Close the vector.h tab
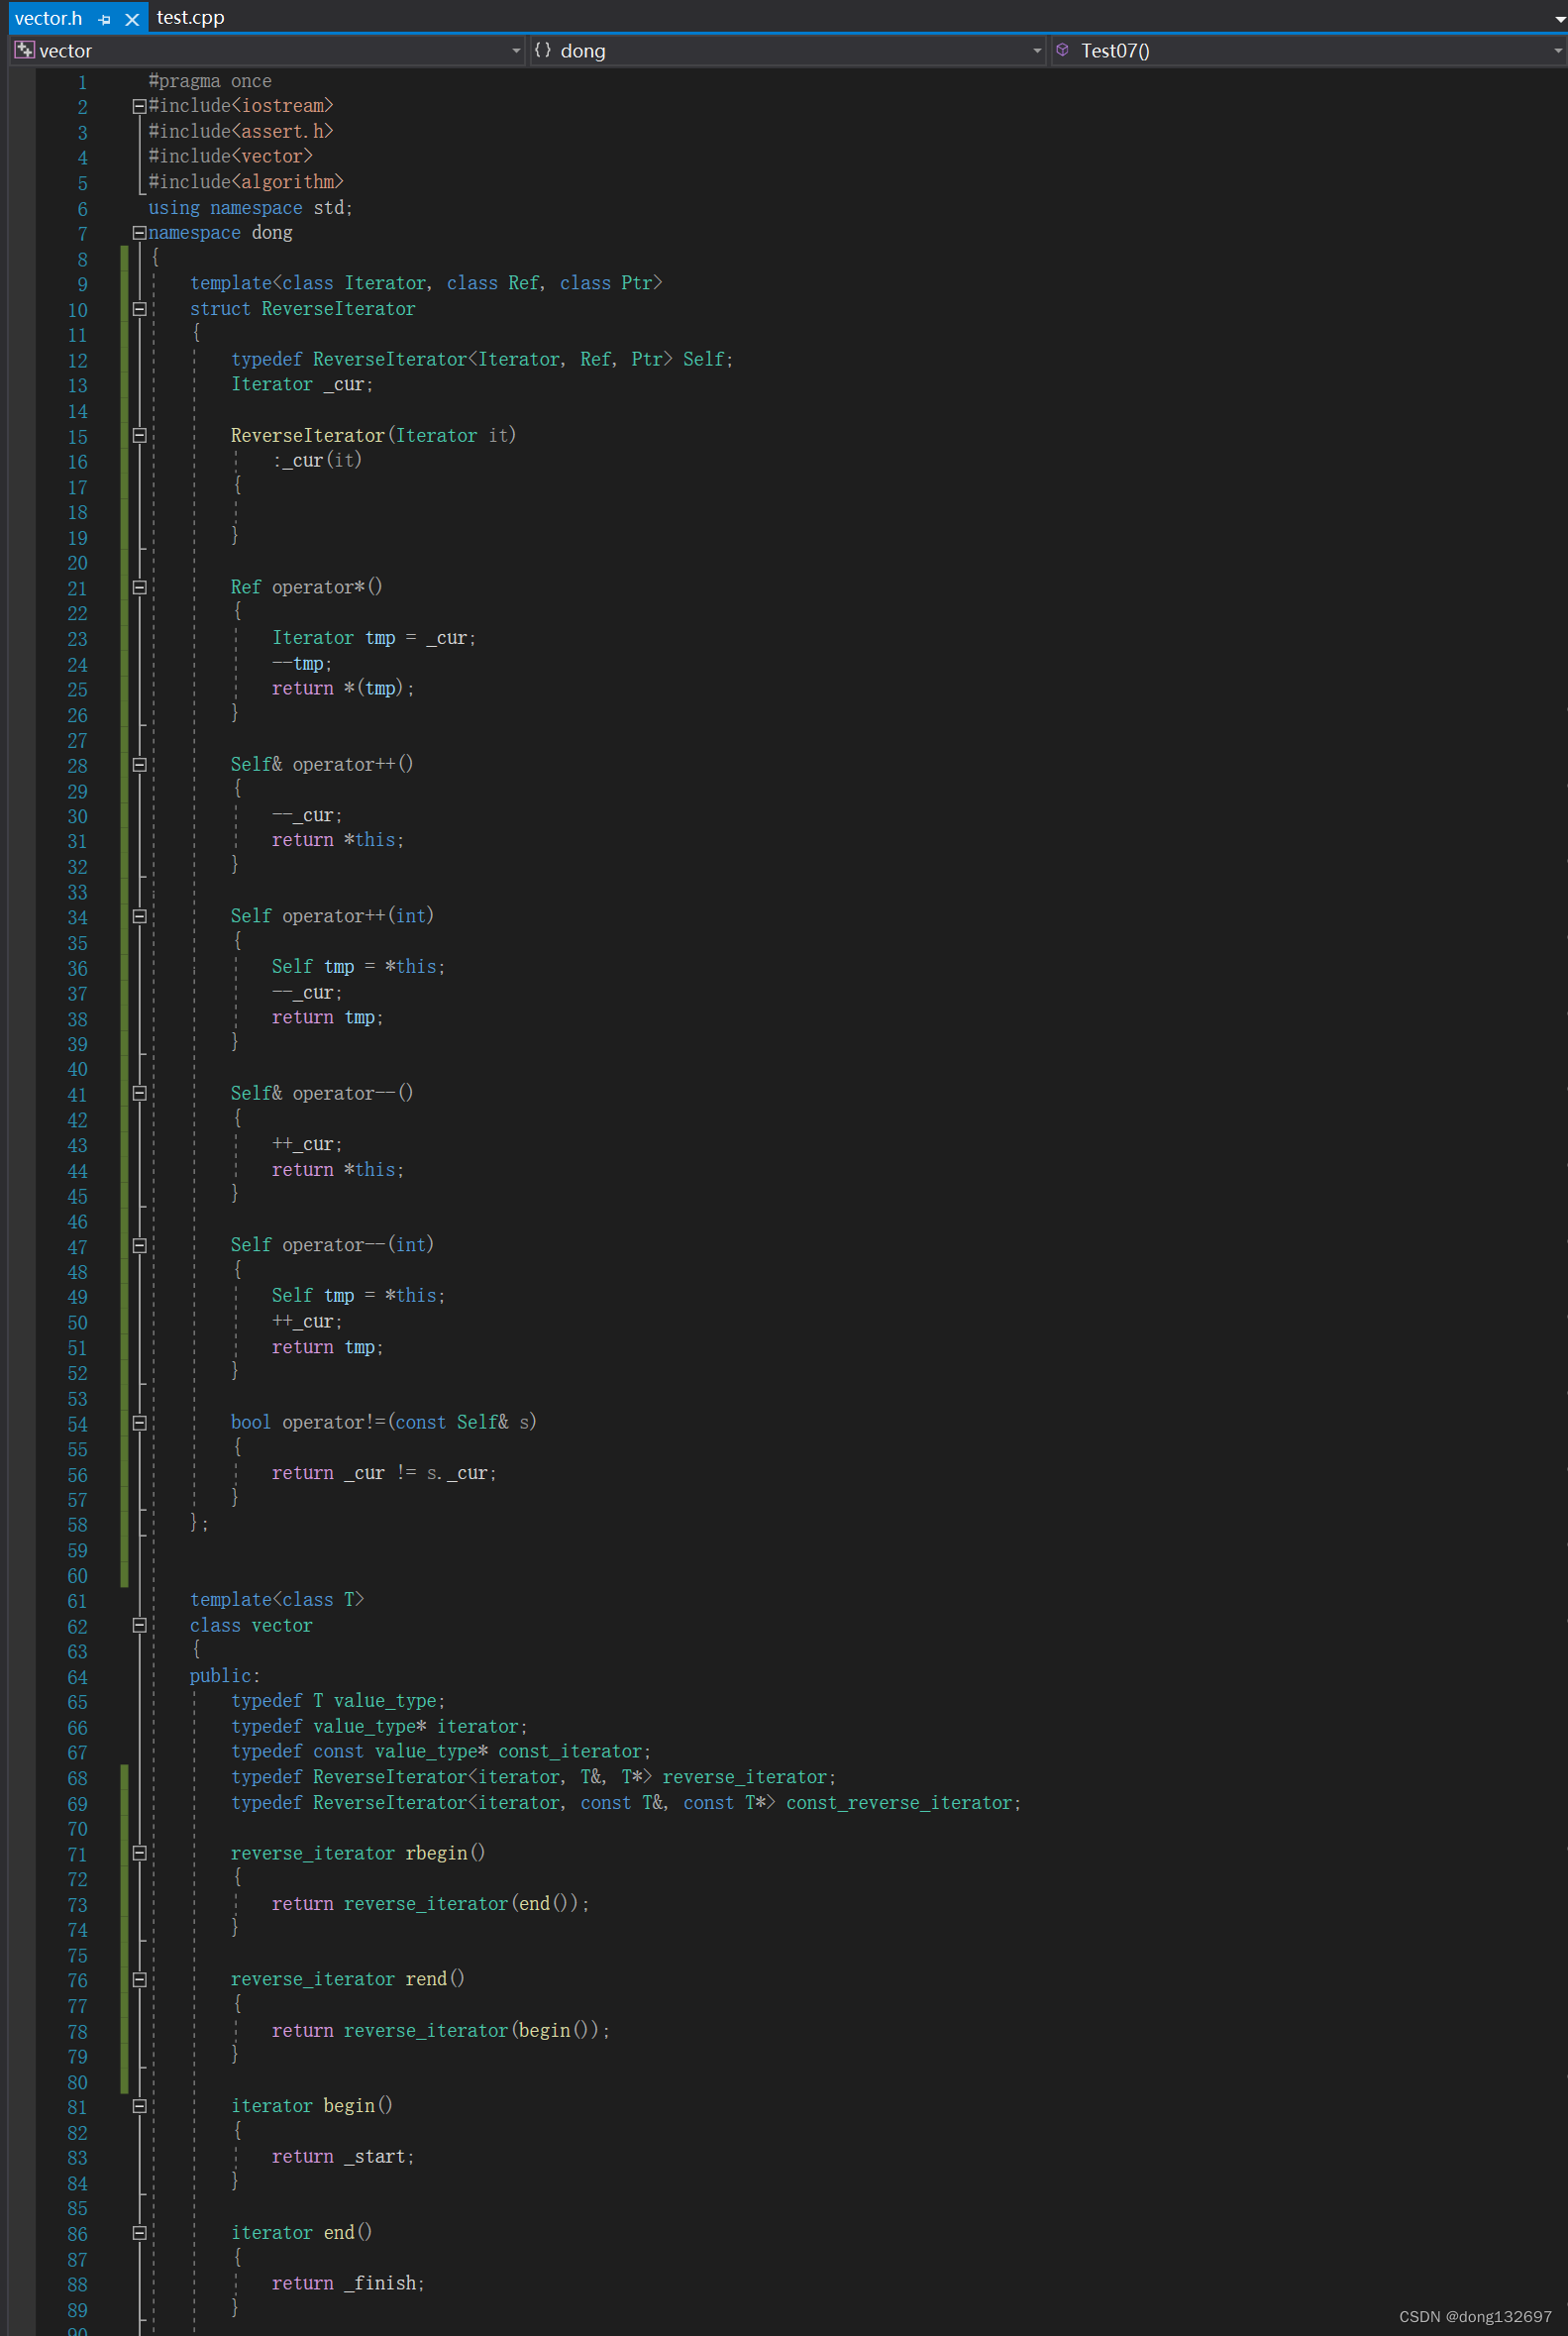Screen dimensions: 1568x2336 131,19
